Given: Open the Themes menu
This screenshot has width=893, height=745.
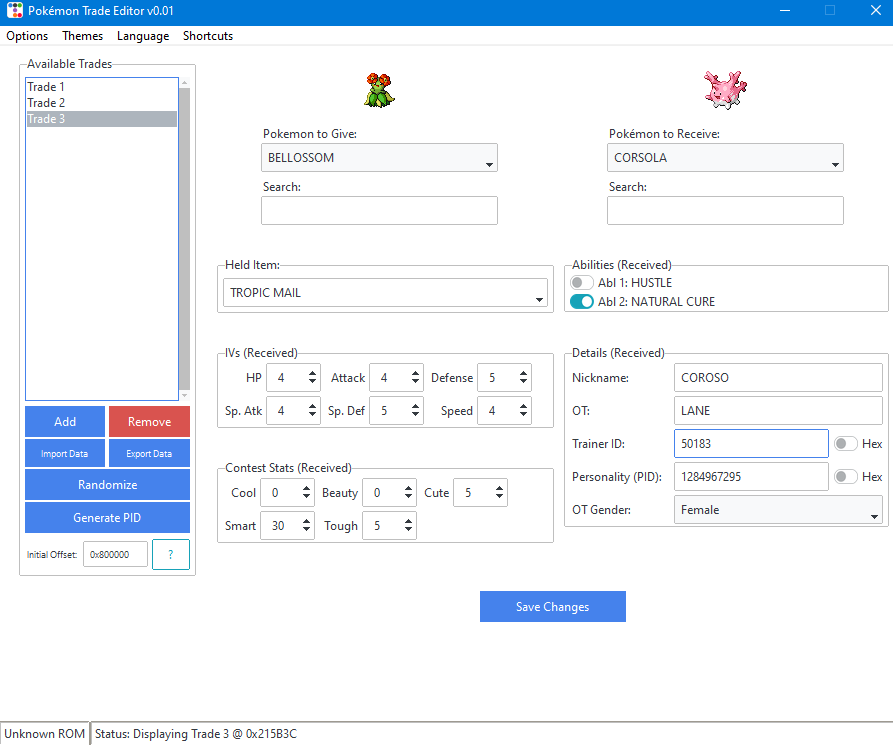Looking at the screenshot, I should tap(82, 36).
